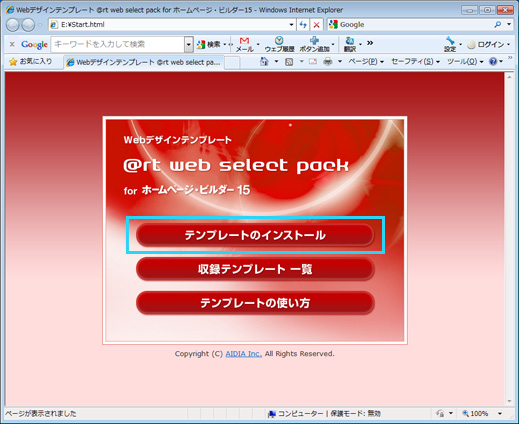Click the 収録テンプレート 一覧 button

[x=255, y=269]
